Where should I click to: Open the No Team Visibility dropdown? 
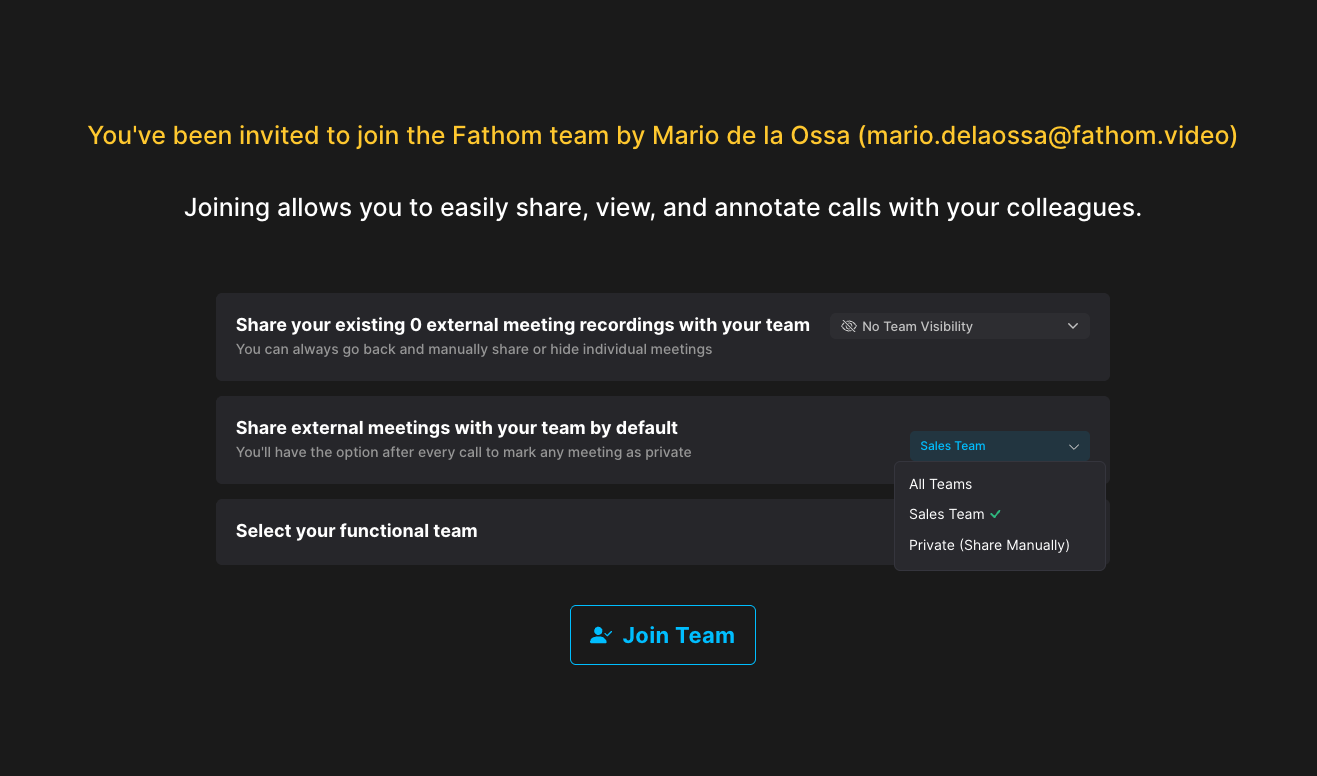[959, 326]
